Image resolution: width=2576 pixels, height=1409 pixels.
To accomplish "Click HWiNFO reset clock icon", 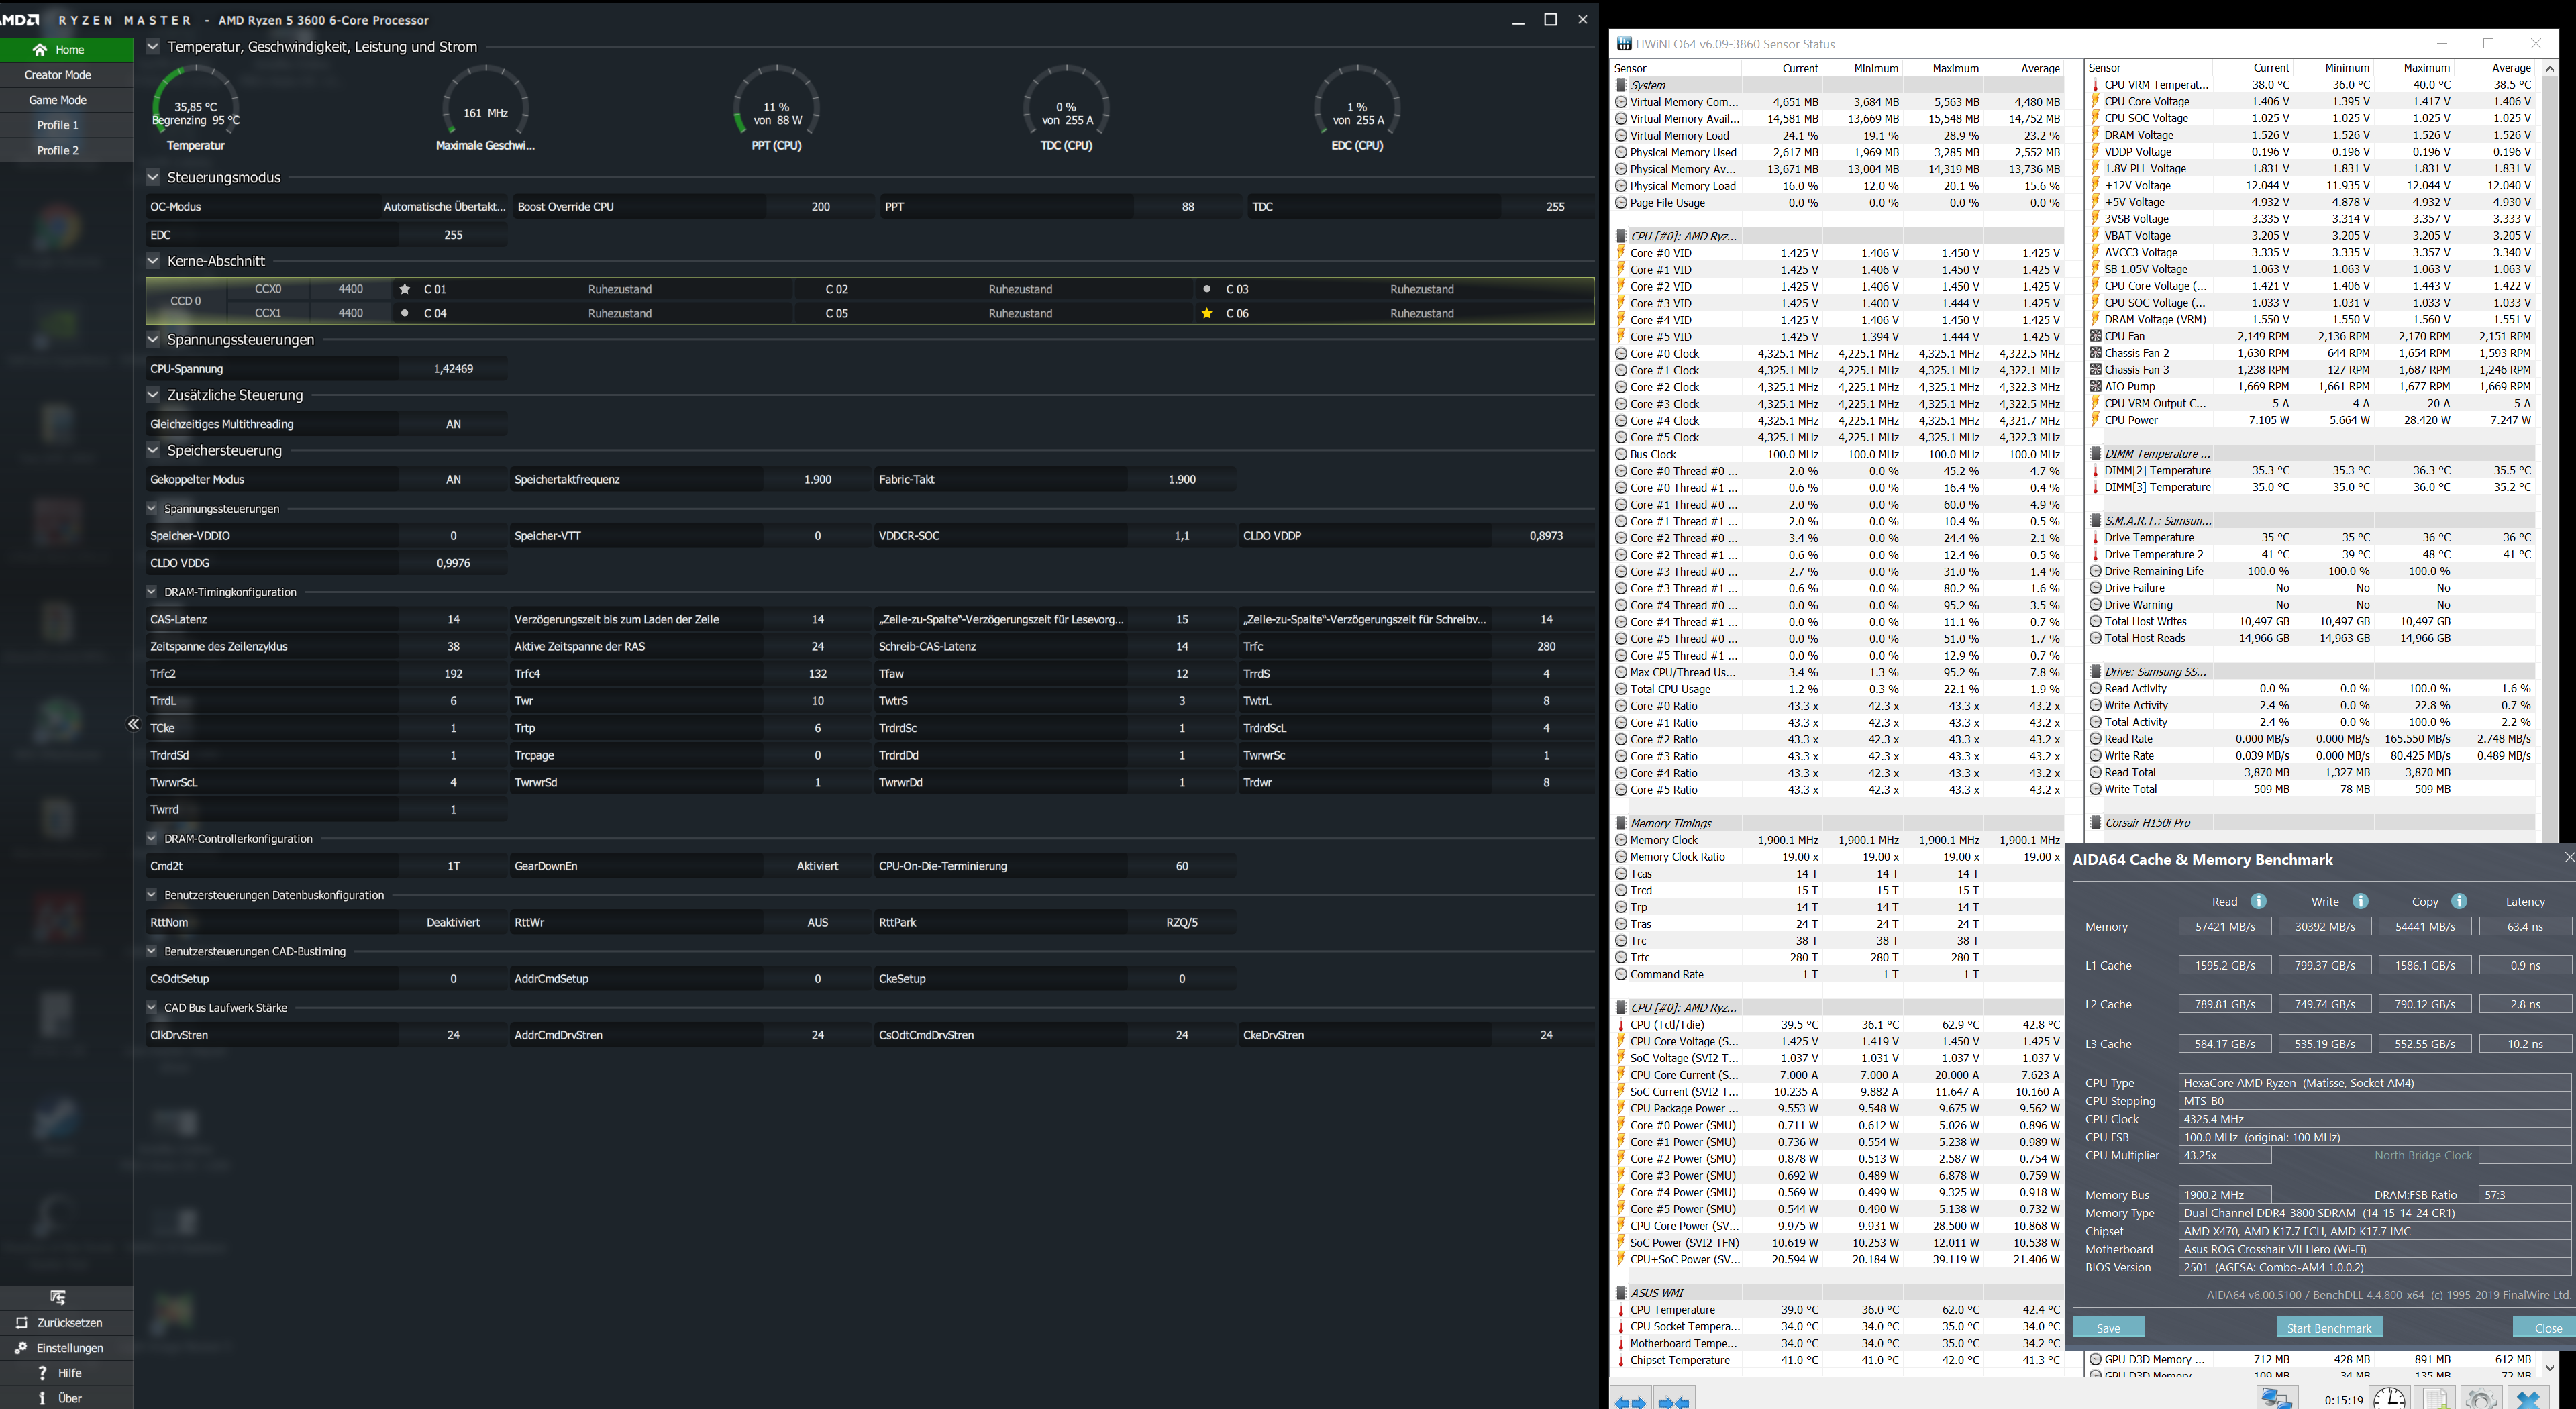I will (x=2389, y=1398).
